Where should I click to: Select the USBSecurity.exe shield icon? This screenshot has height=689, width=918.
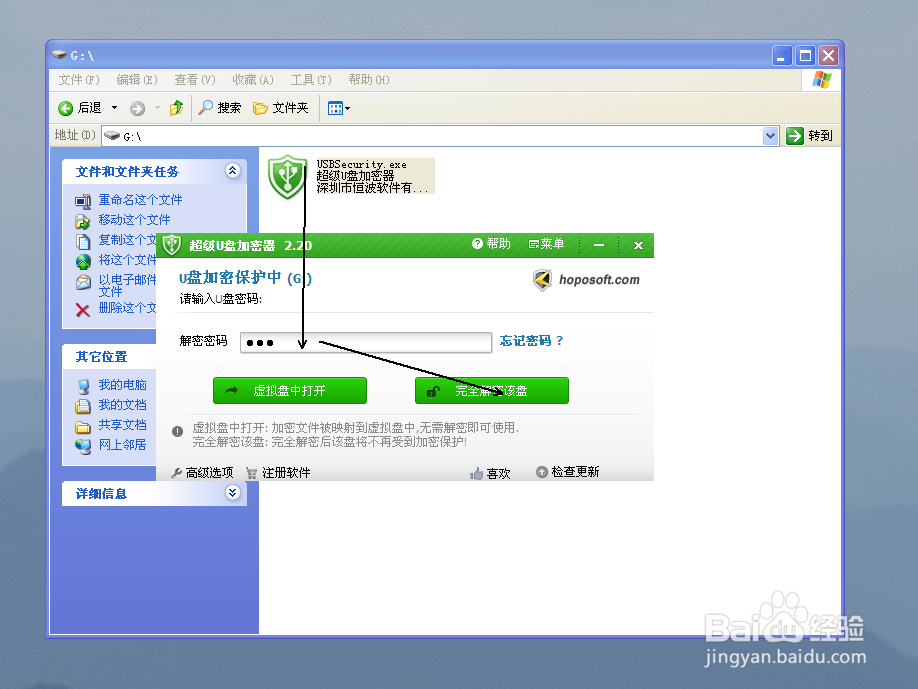click(x=286, y=178)
